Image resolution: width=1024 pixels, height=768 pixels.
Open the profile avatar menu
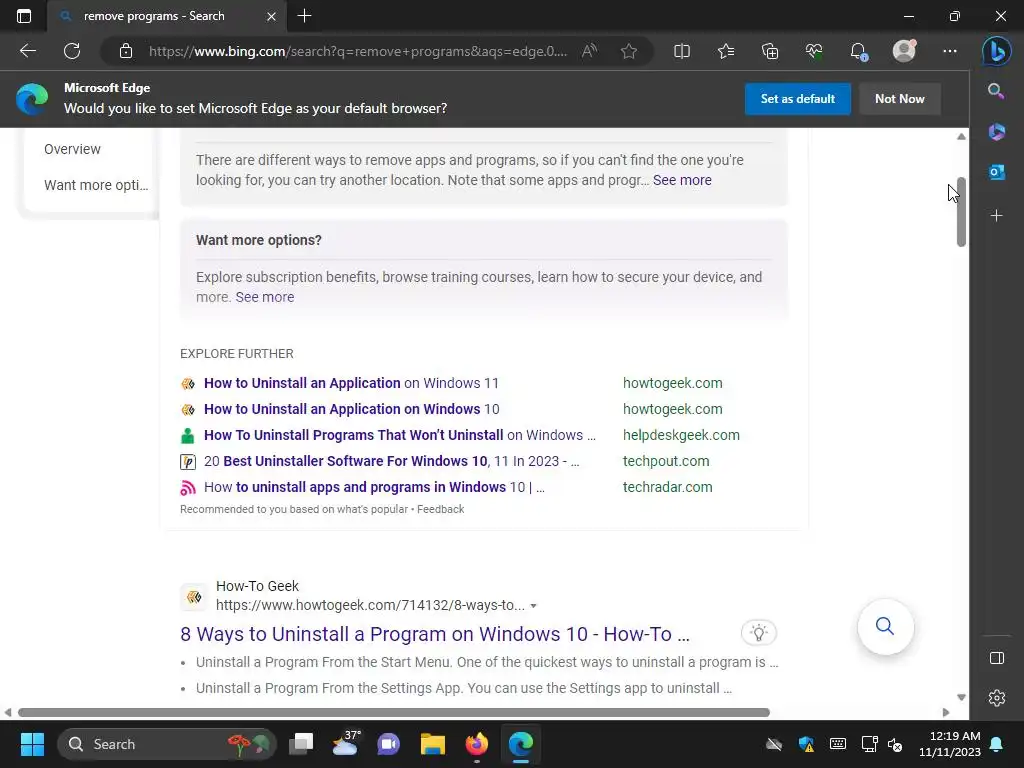[x=904, y=51]
